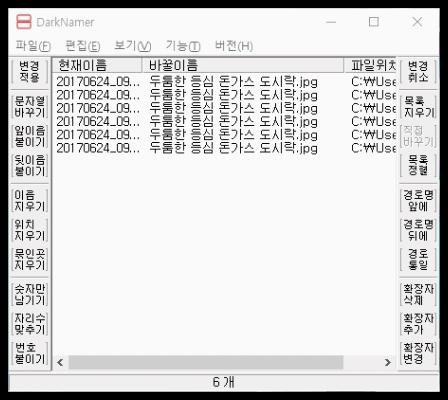The height and width of the screenshot is (400, 448).
Task: Click the 경로 통일 button
Action: click(418, 259)
